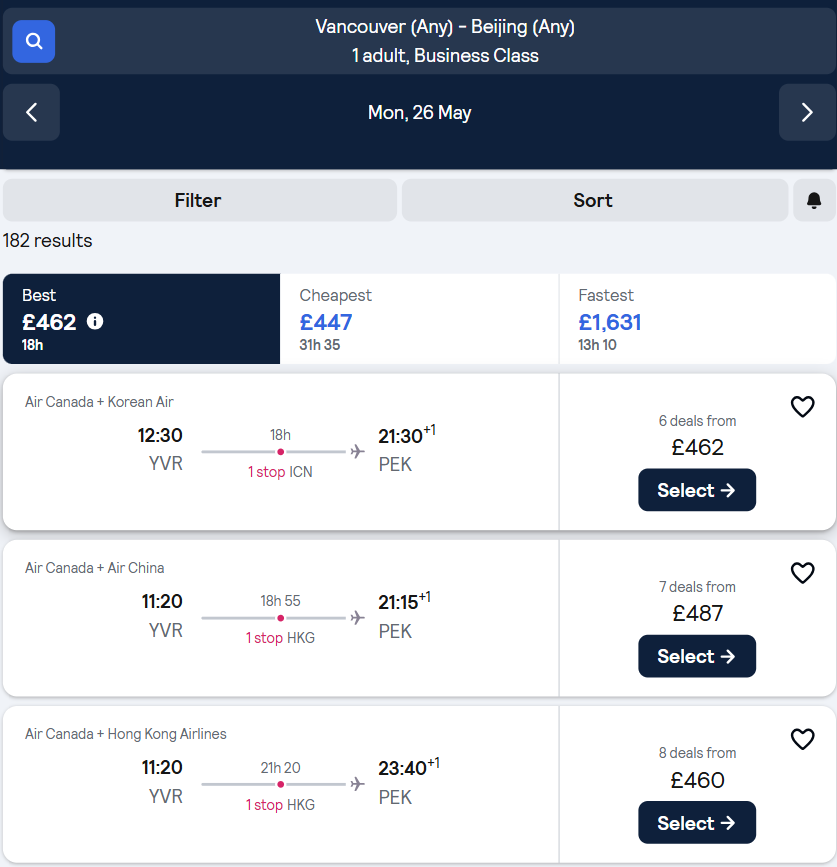Select the £460 Hong Kong Airlines deal
Image resolution: width=837 pixels, height=867 pixels.
click(x=697, y=823)
